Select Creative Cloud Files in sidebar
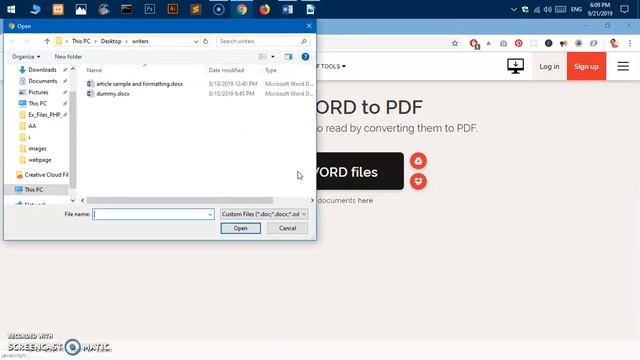Viewport: 640px width, 360px height. point(42,175)
